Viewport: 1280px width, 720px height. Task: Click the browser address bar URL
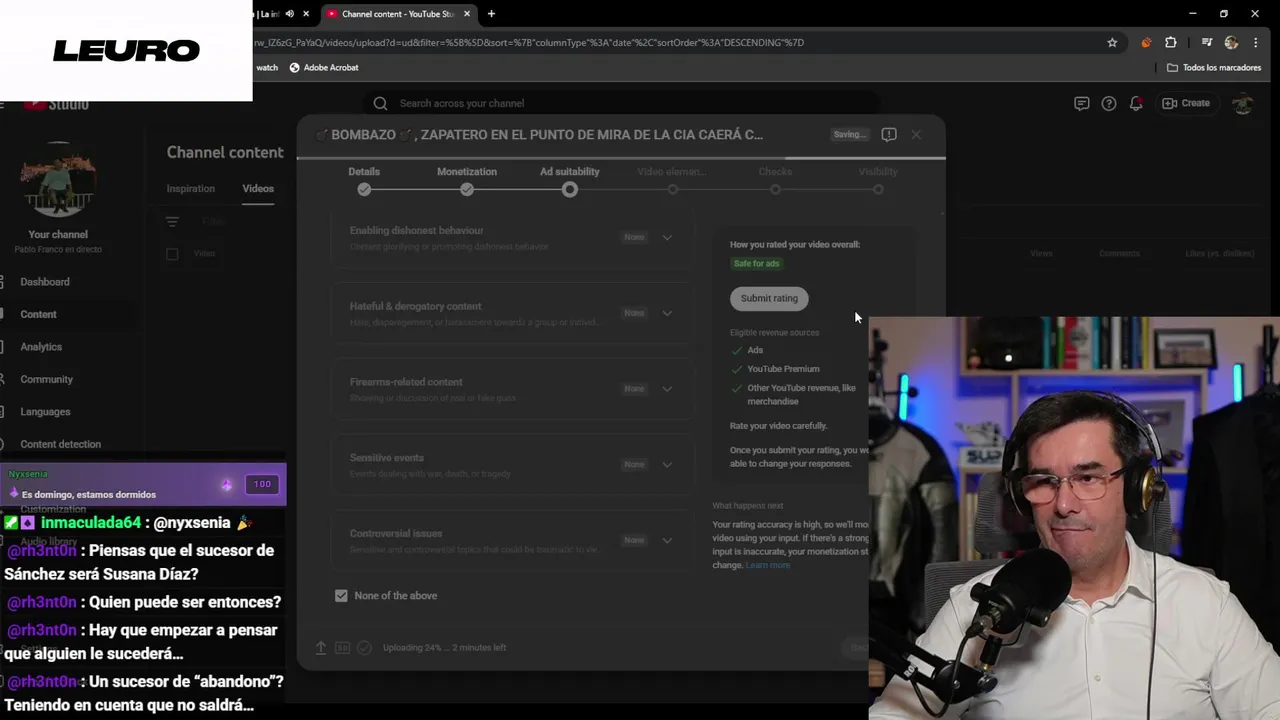[x=530, y=43]
